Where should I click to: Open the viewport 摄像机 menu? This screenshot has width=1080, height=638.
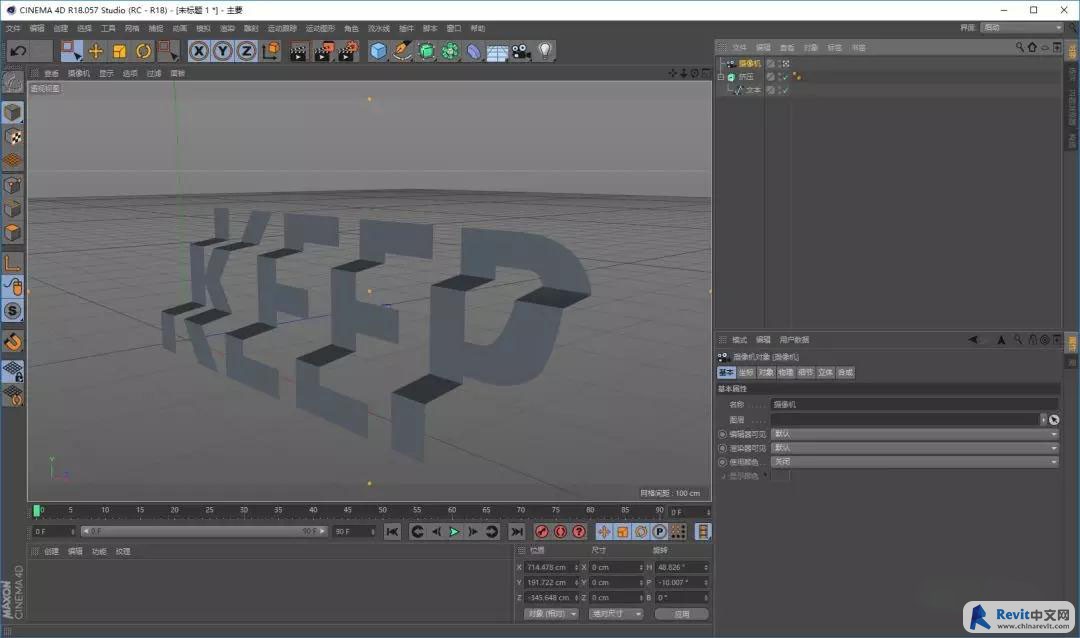pyautogui.click(x=79, y=73)
